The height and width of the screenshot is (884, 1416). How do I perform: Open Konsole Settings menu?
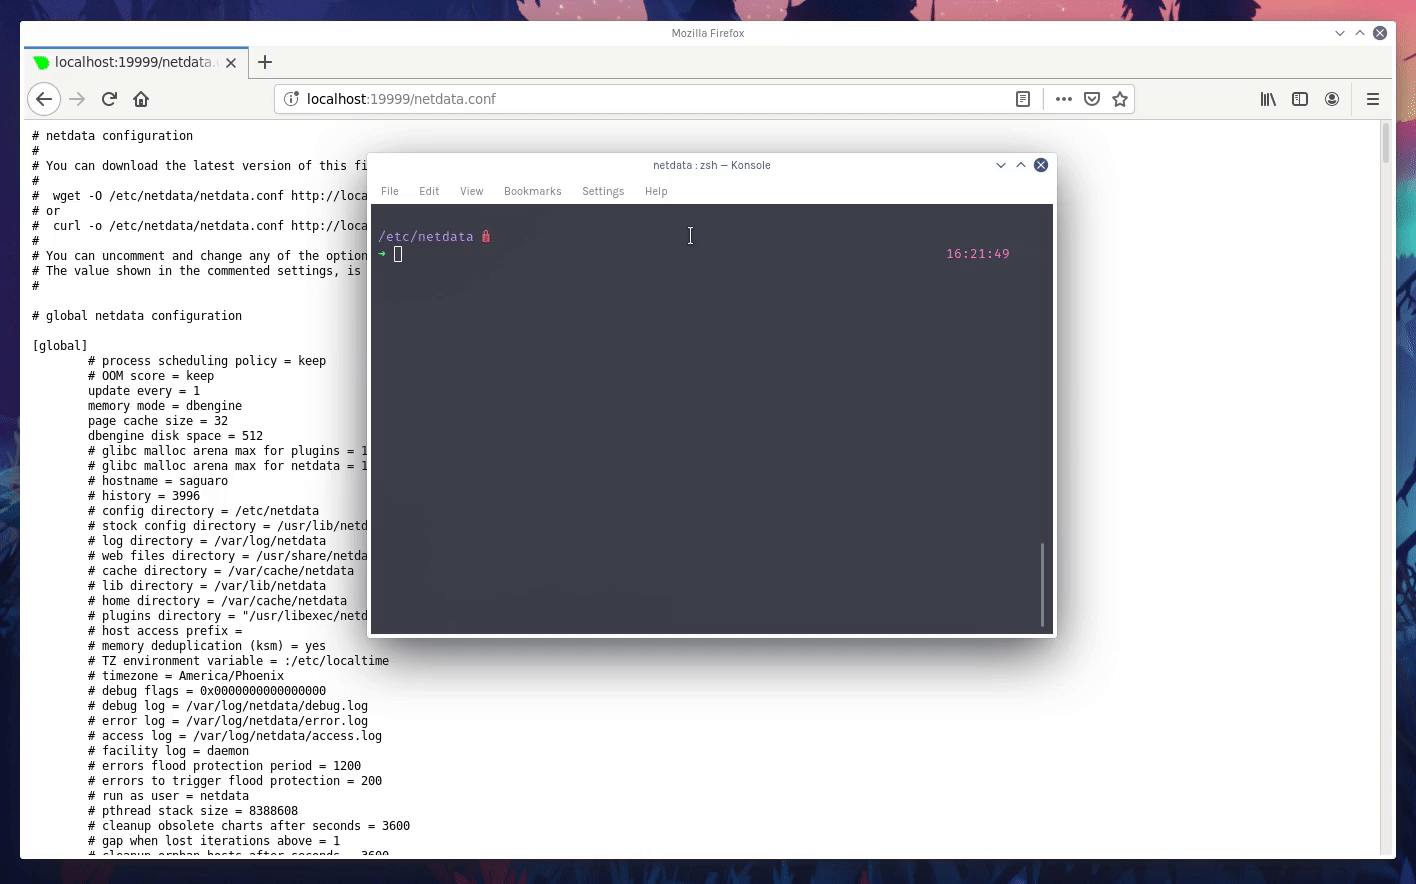(603, 191)
